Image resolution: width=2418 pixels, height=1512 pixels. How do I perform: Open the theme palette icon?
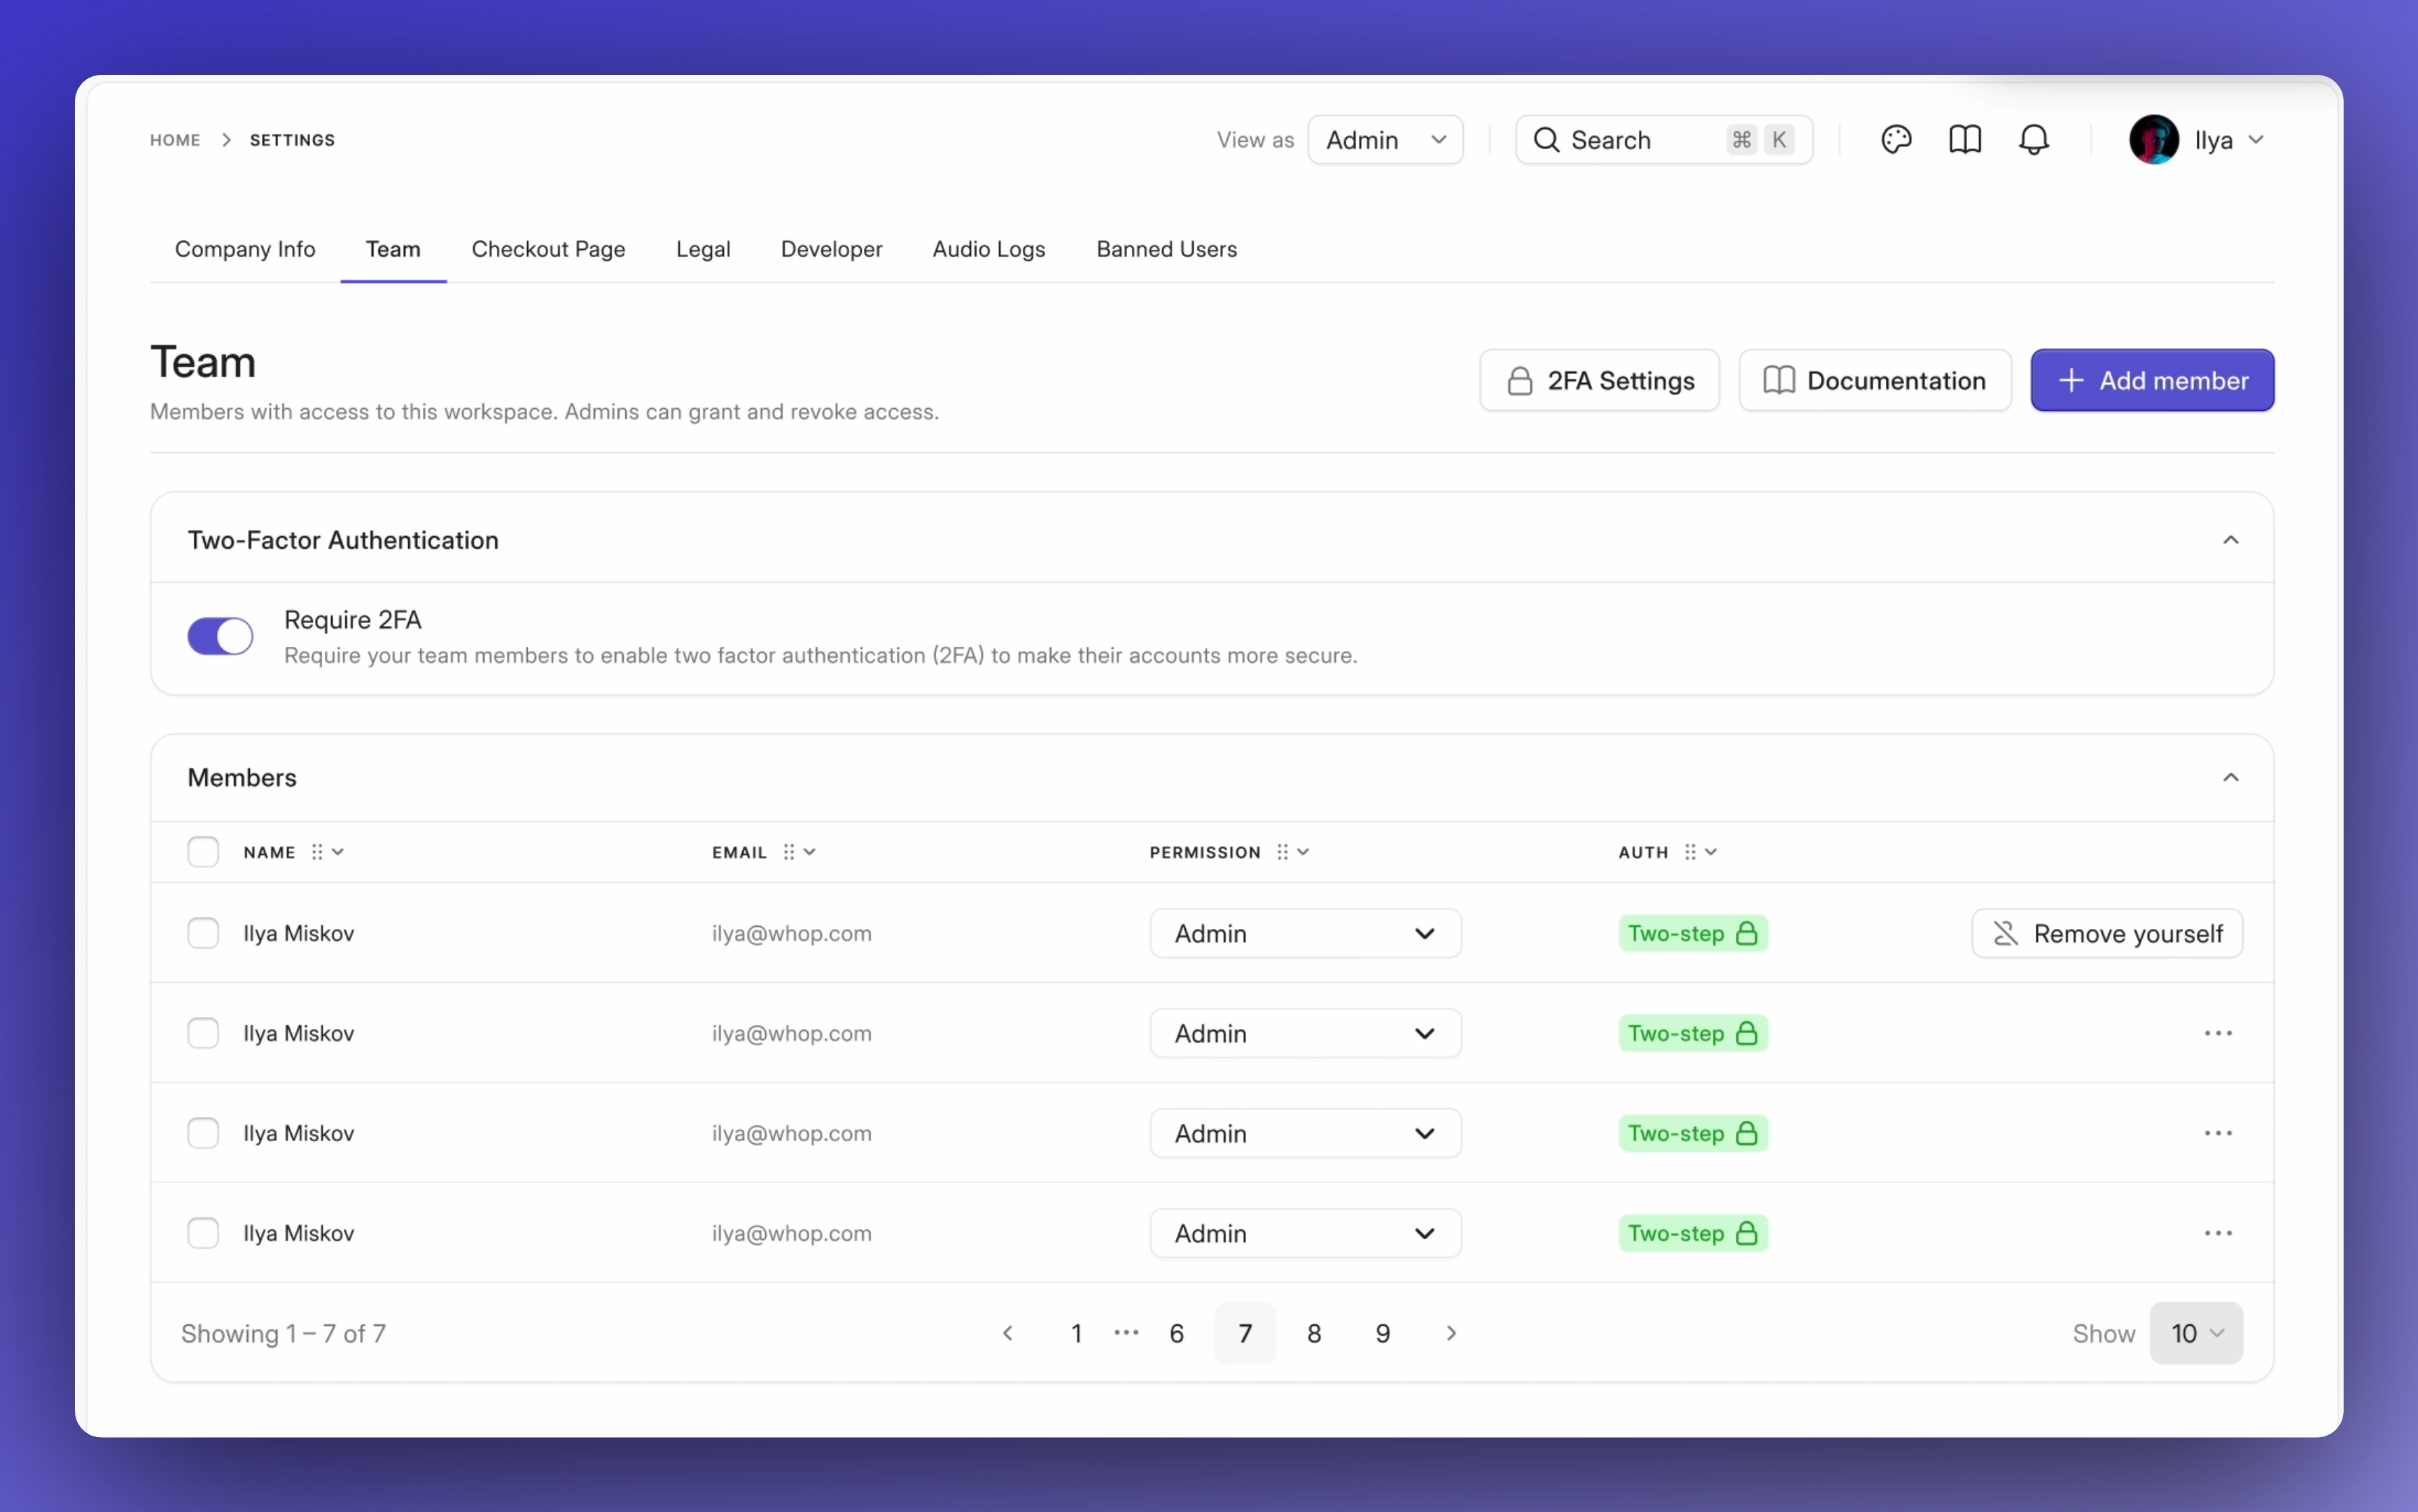coord(1896,140)
